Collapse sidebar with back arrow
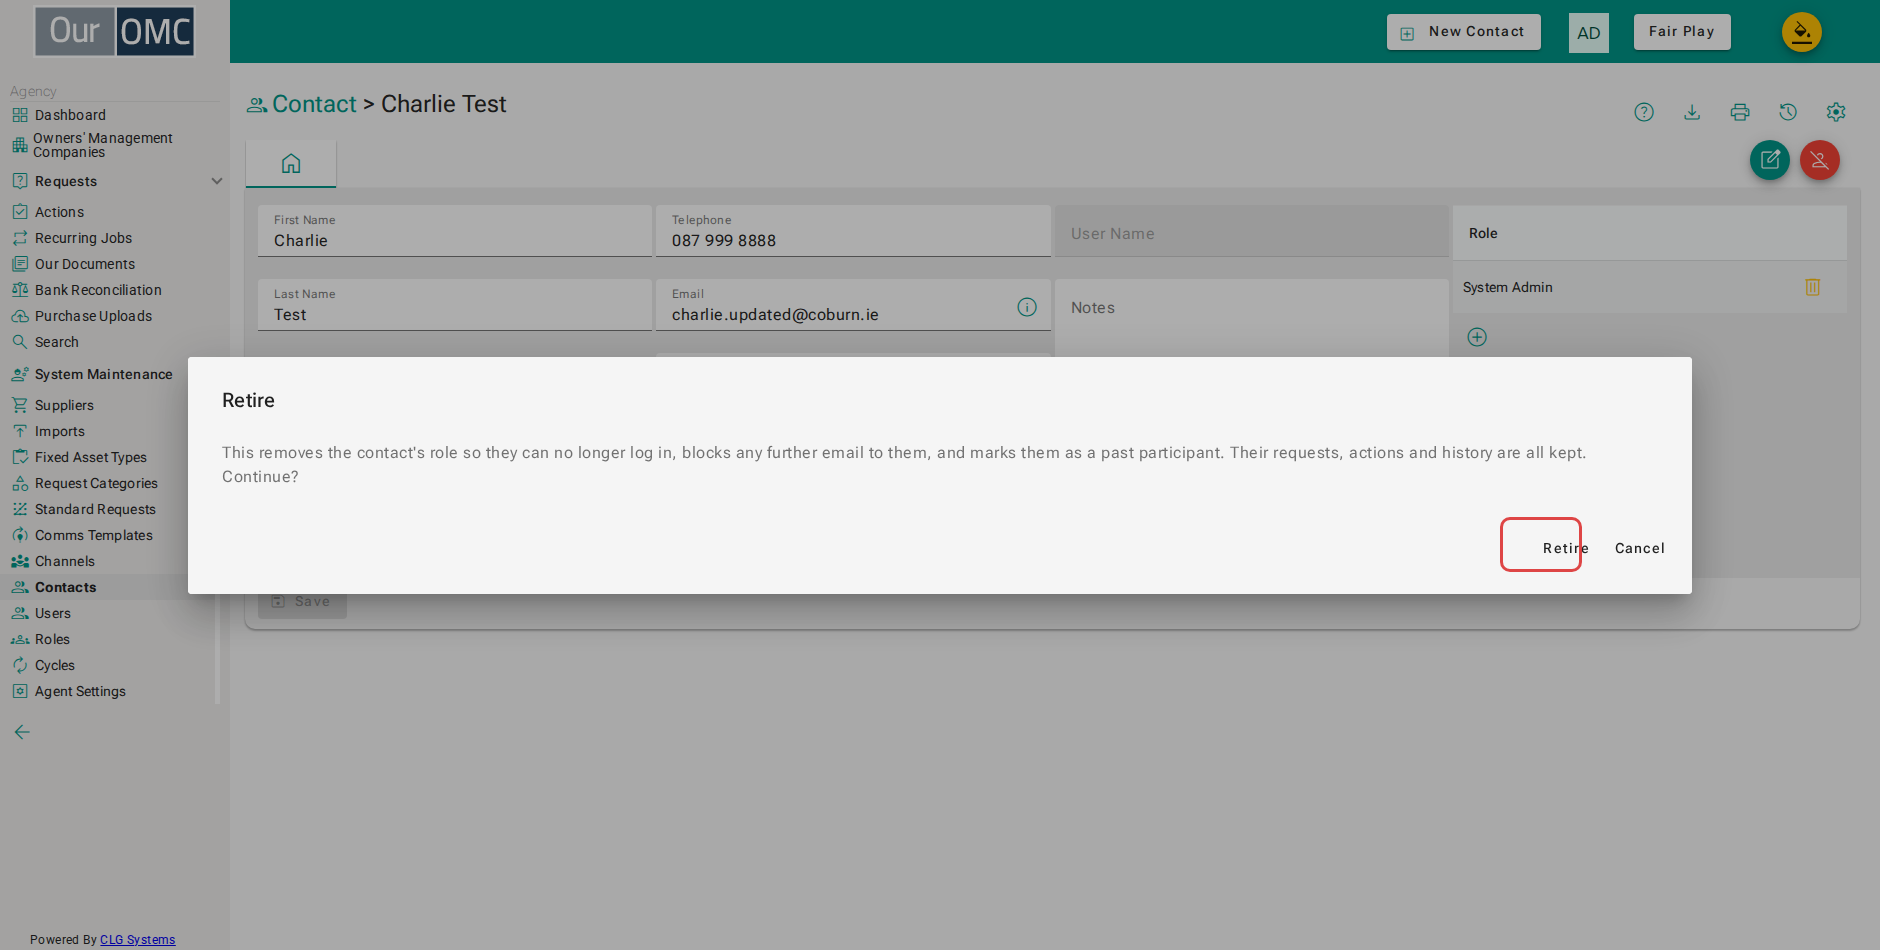This screenshot has height=950, width=1880. pos(22,732)
